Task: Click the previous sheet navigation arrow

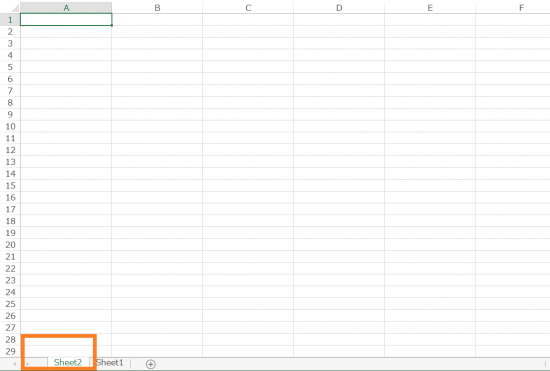Action: pos(14,364)
